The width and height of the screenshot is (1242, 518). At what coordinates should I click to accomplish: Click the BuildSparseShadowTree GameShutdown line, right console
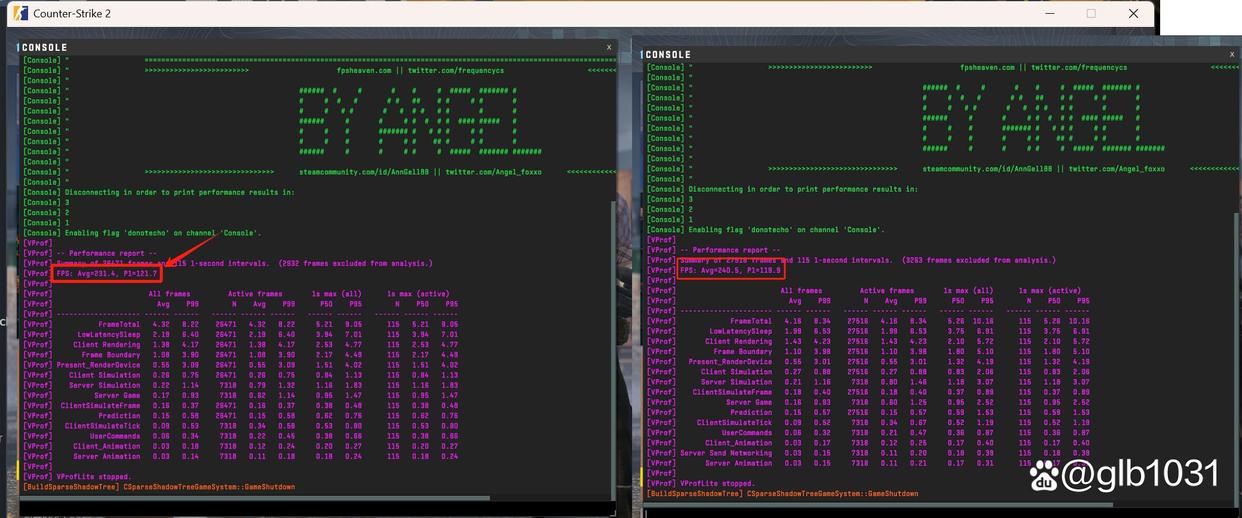[783, 494]
